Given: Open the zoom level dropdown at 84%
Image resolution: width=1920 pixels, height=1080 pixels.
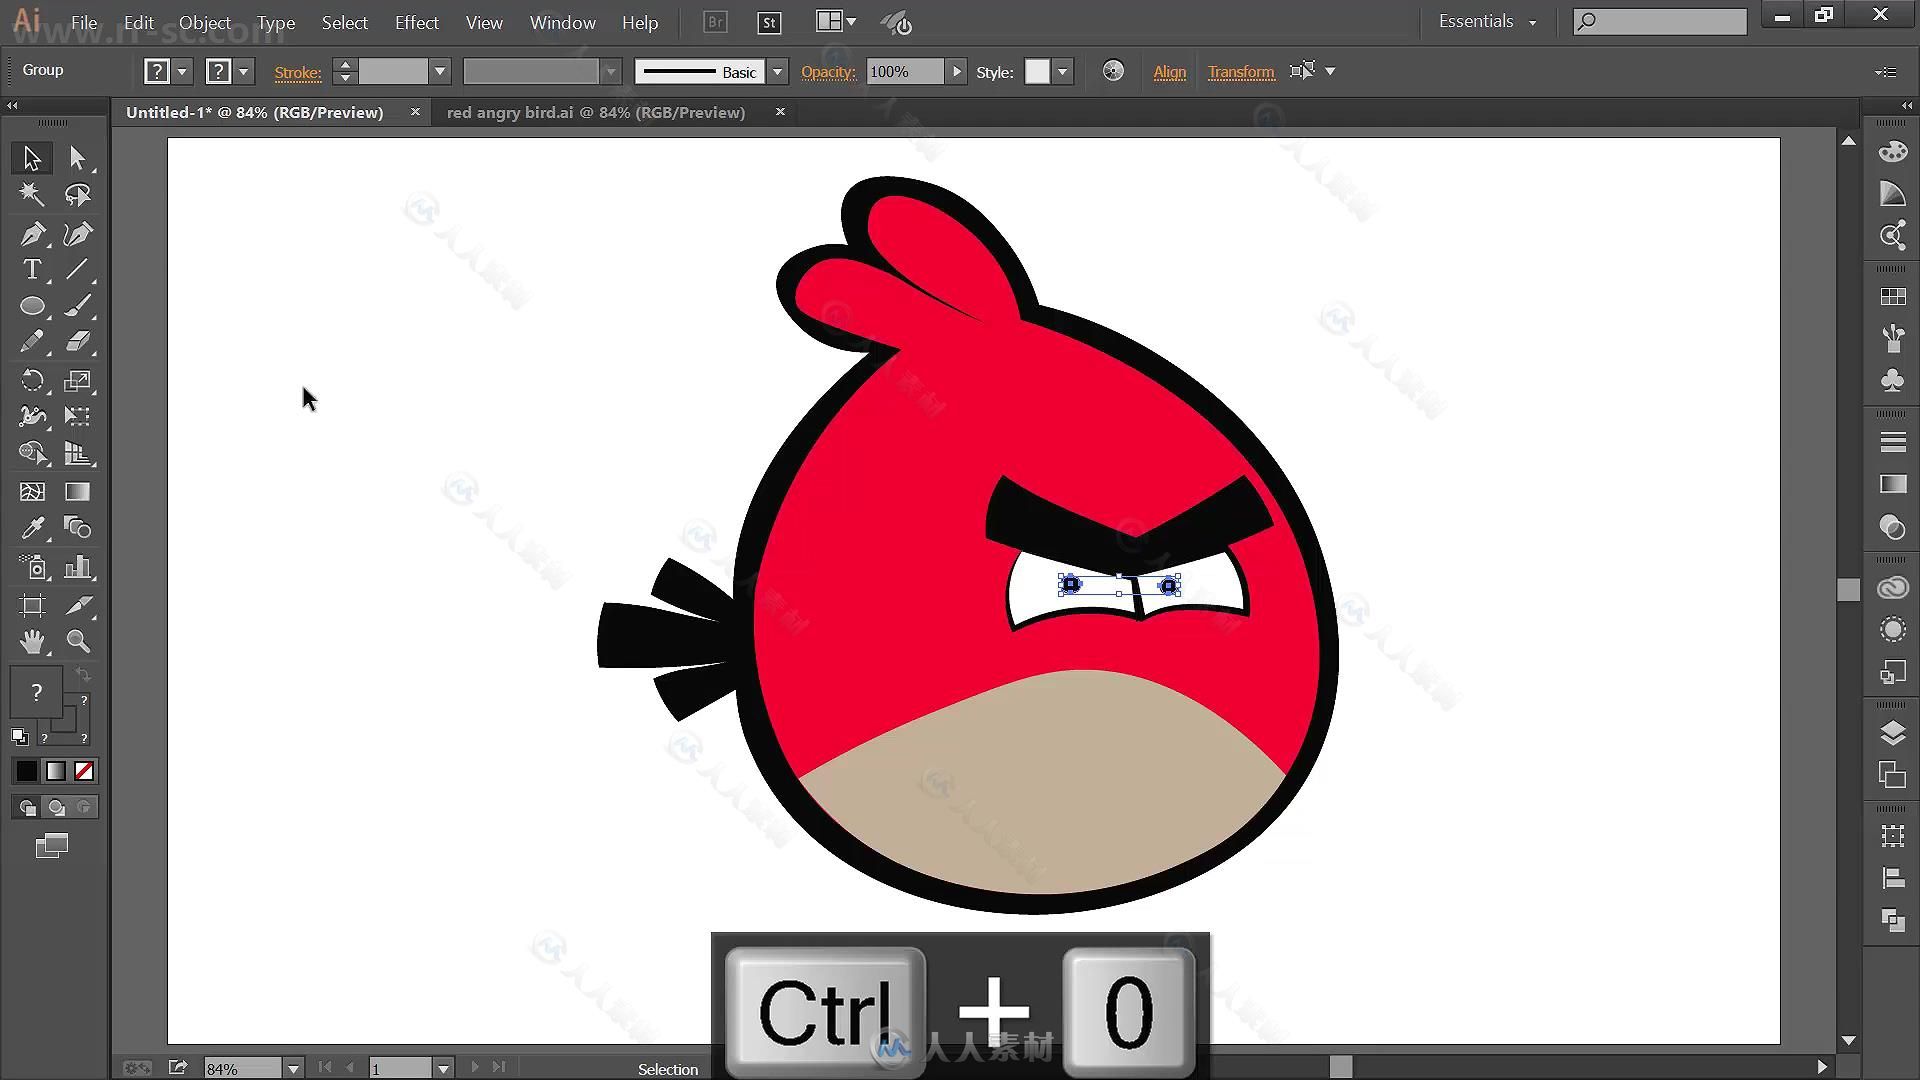Looking at the screenshot, I should [x=293, y=1069].
